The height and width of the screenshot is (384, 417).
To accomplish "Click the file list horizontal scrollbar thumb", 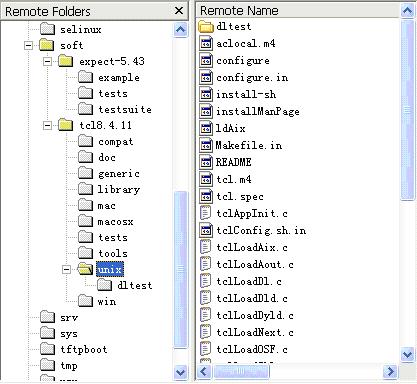I will tap(241, 371).
